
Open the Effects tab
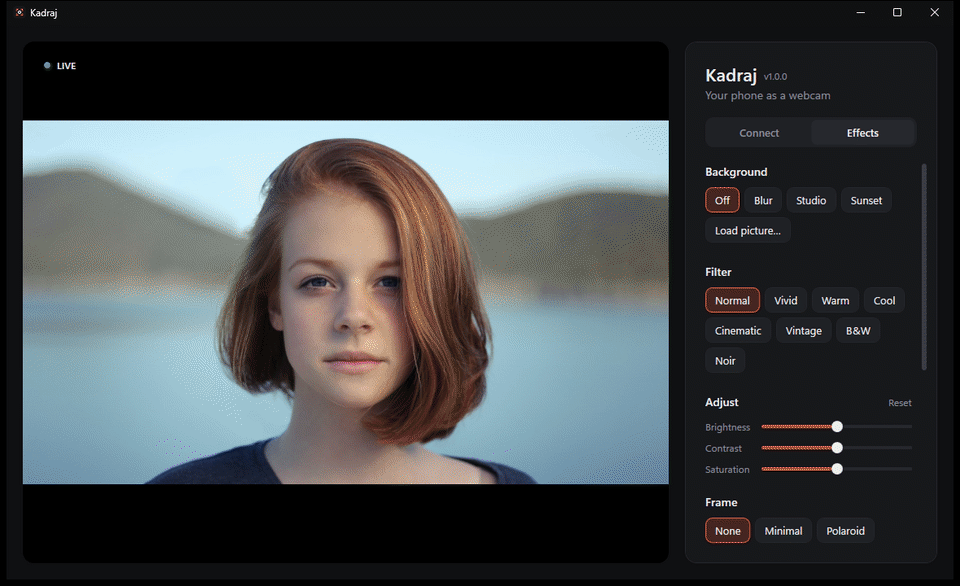[862, 133]
